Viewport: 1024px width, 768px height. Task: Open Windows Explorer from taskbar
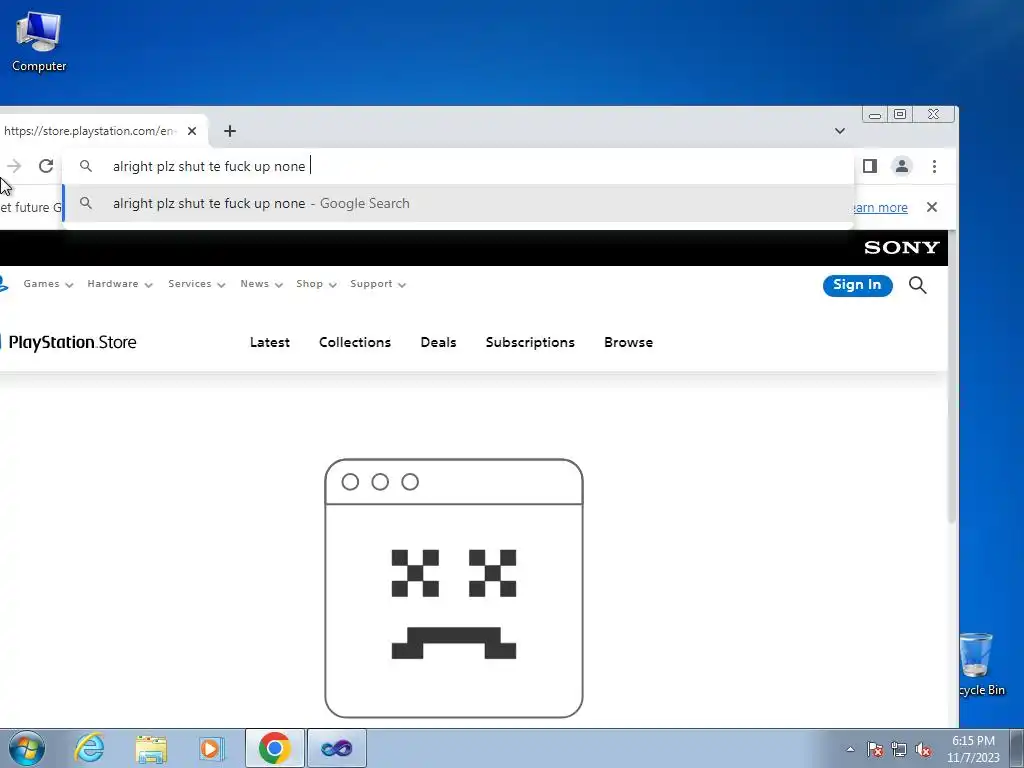coord(151,748)
